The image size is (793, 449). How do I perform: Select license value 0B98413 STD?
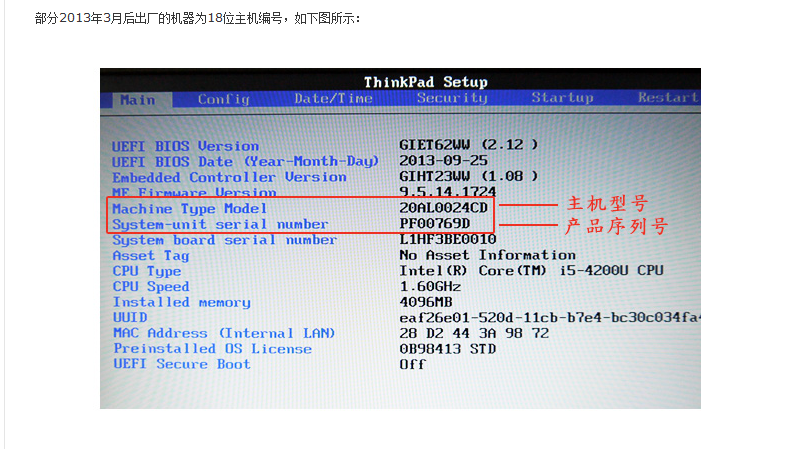click(448, 349)
